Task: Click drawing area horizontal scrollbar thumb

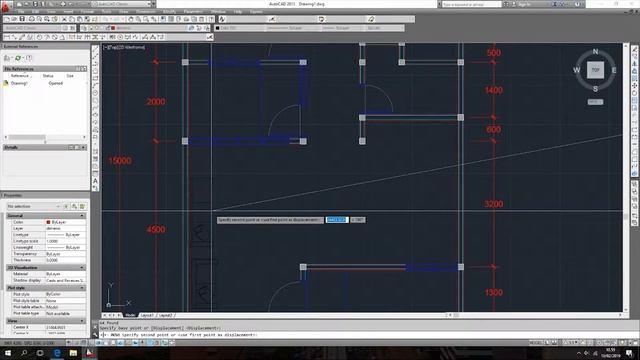Action: (456, 315)
